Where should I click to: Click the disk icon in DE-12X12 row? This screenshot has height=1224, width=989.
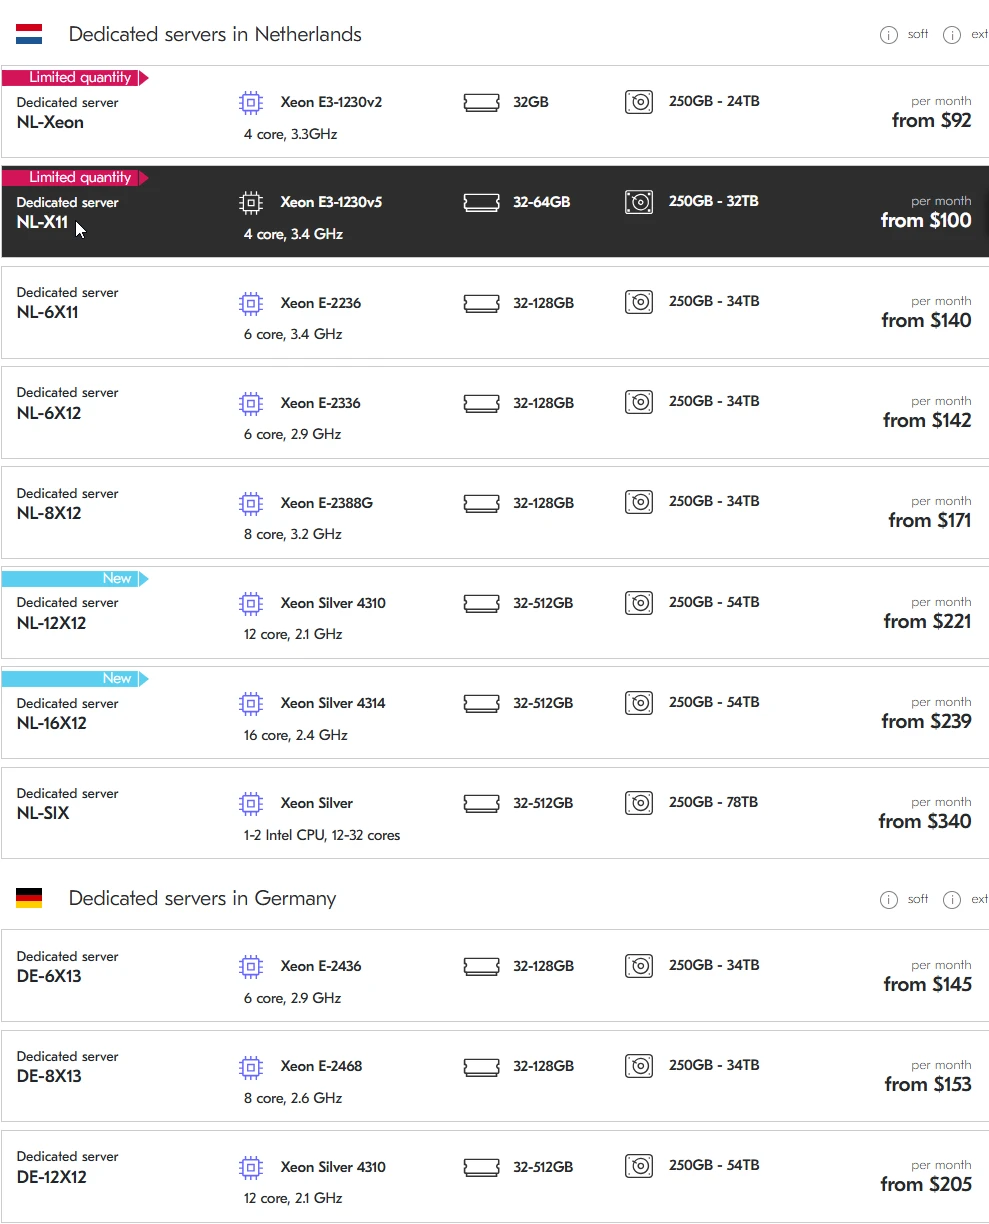click(639, 1166)
